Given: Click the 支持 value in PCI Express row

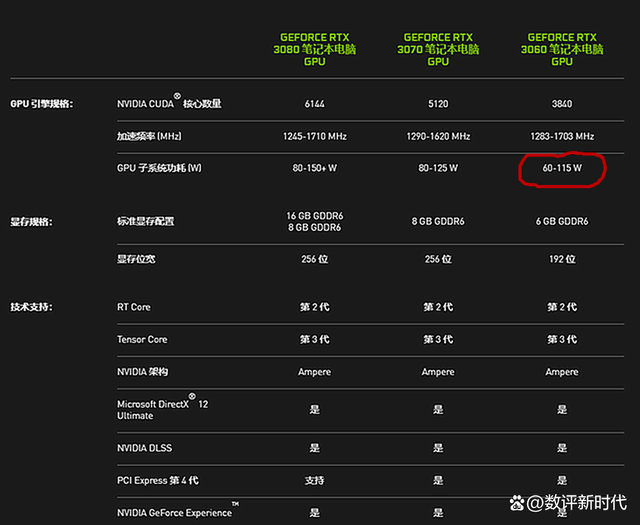Looking at the screenshot, I should coord(314,481).
